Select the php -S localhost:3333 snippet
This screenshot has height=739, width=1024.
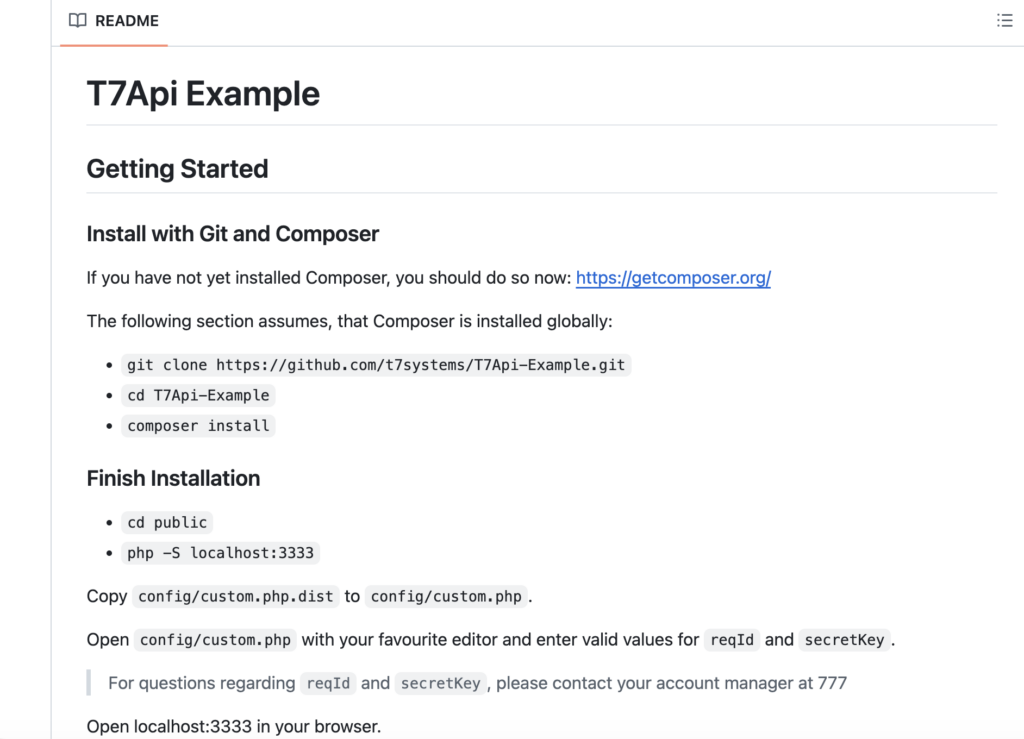(x=221, y=553)
